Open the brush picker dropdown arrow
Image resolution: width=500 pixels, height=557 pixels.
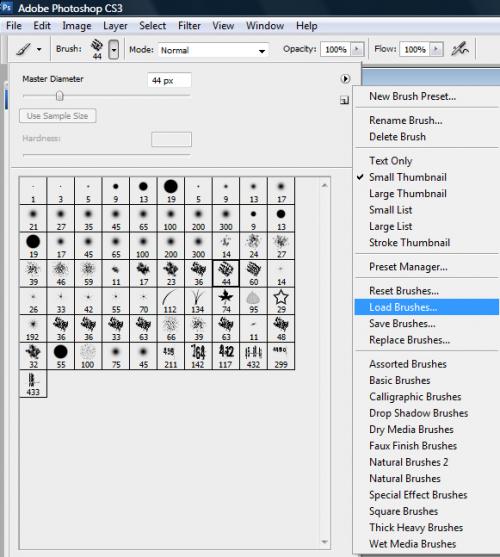(114, 49)
